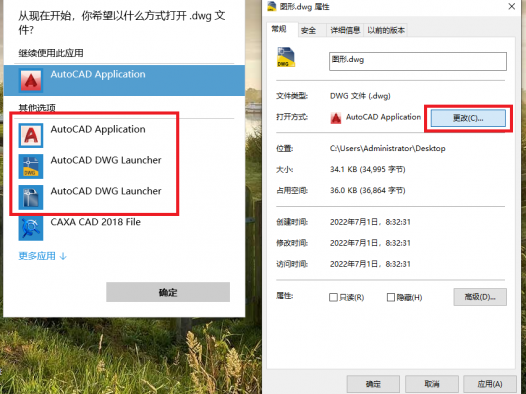Click the 应用(A) button
Image resolution: width=526 pixels, height=394 pixels.
click(x=490, y=384)
